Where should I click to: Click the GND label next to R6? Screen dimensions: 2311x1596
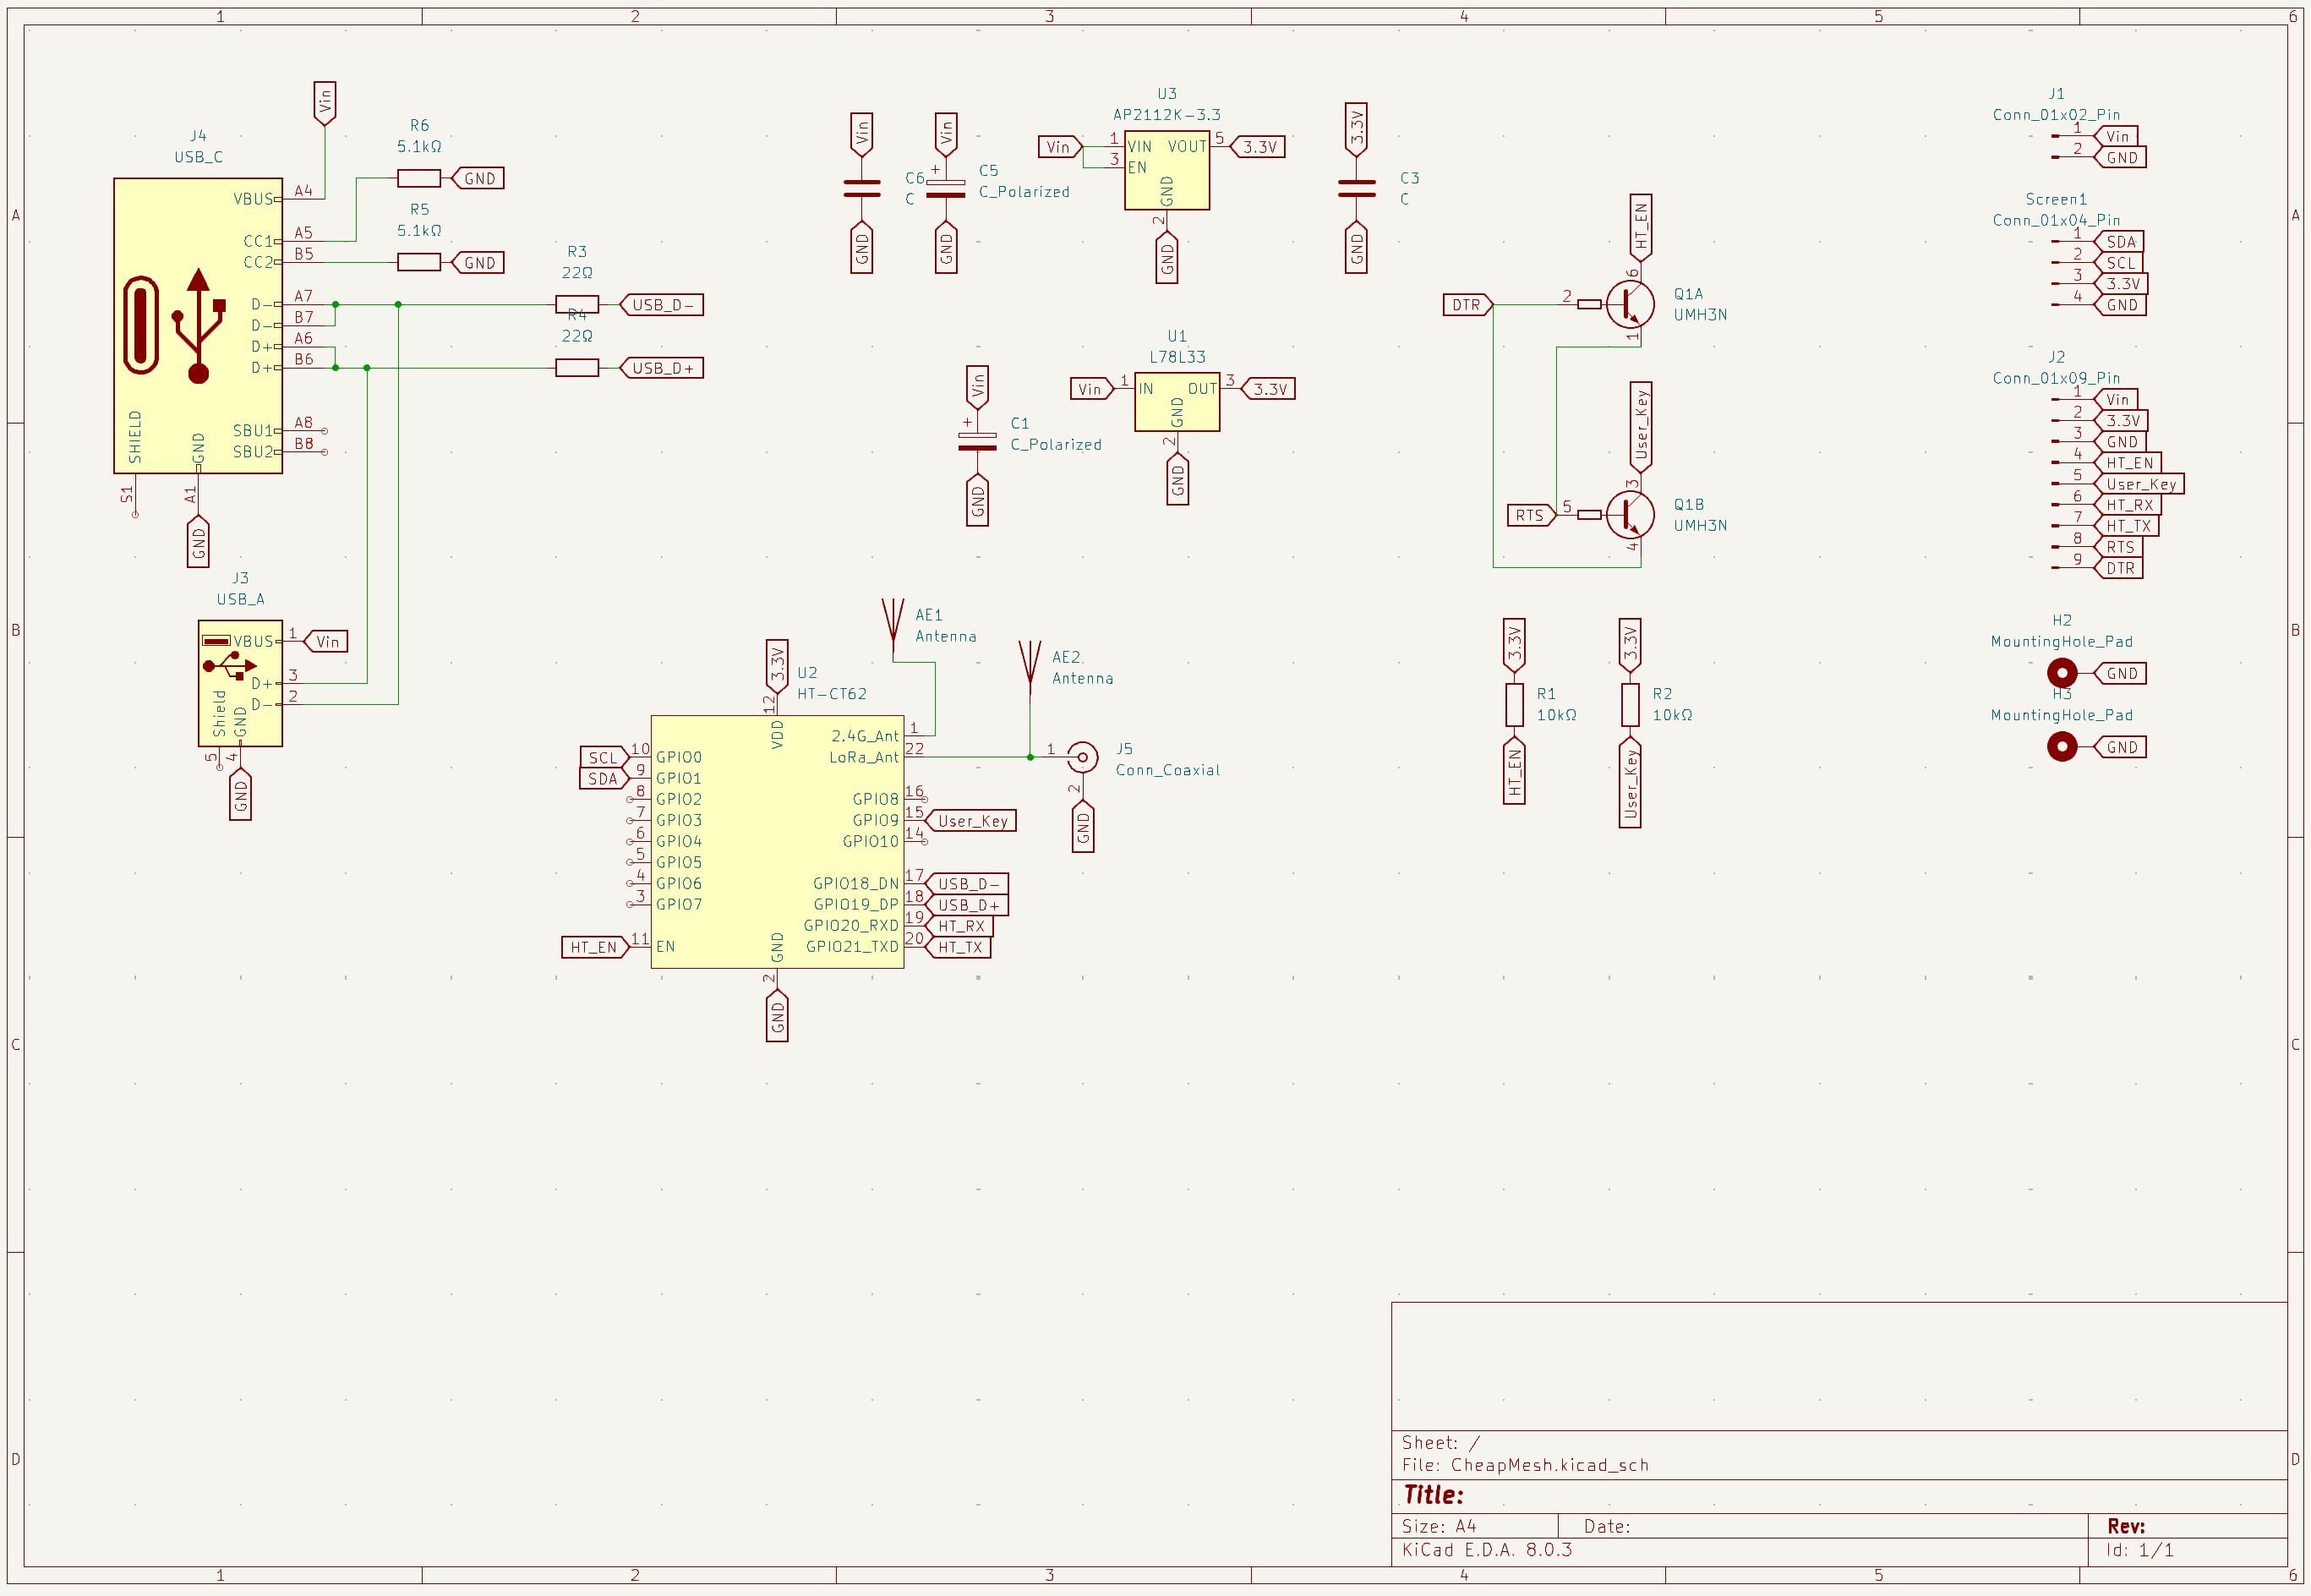478,178
